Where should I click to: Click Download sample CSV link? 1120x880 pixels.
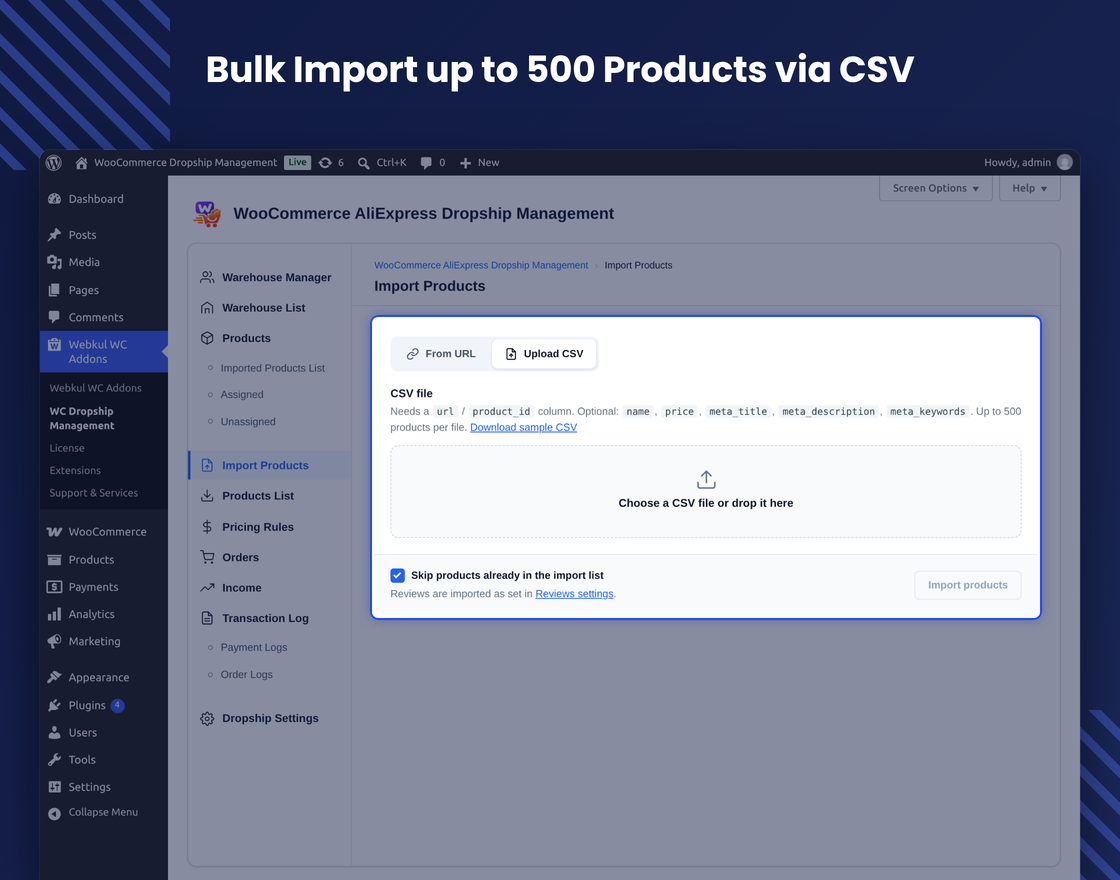pos(523,427)
